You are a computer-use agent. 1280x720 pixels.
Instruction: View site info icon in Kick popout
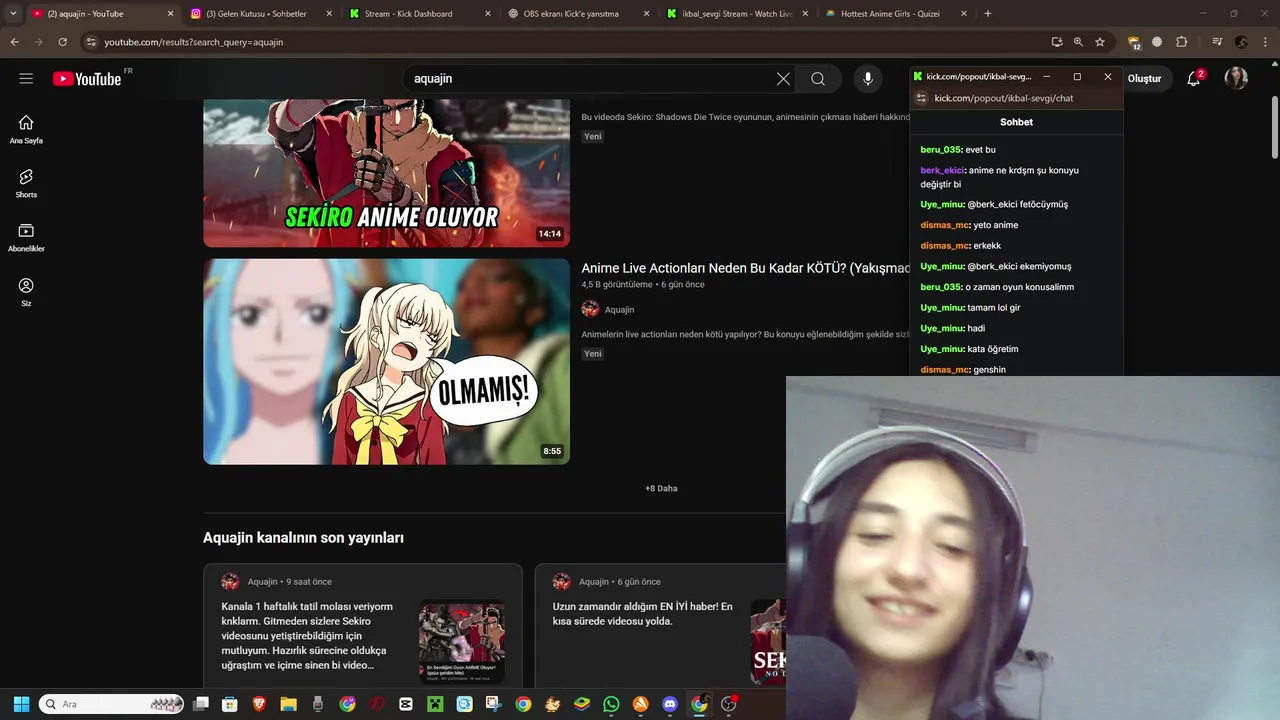[x=922, y=98]
